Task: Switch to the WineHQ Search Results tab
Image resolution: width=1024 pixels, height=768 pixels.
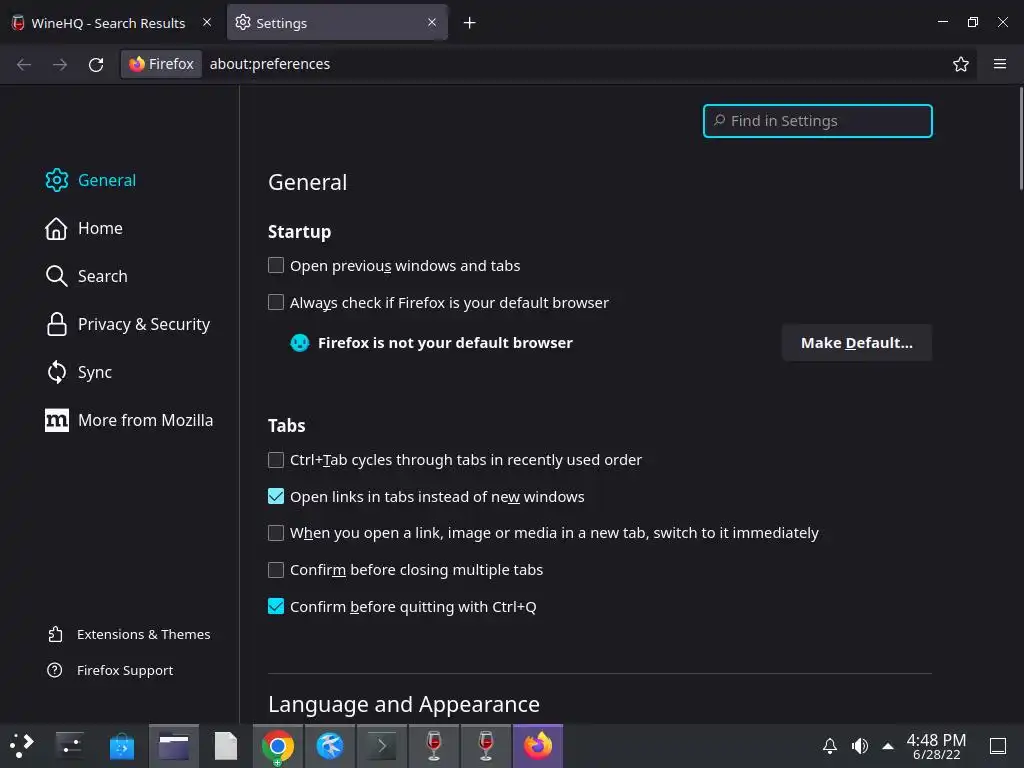Action: point(108,23)
